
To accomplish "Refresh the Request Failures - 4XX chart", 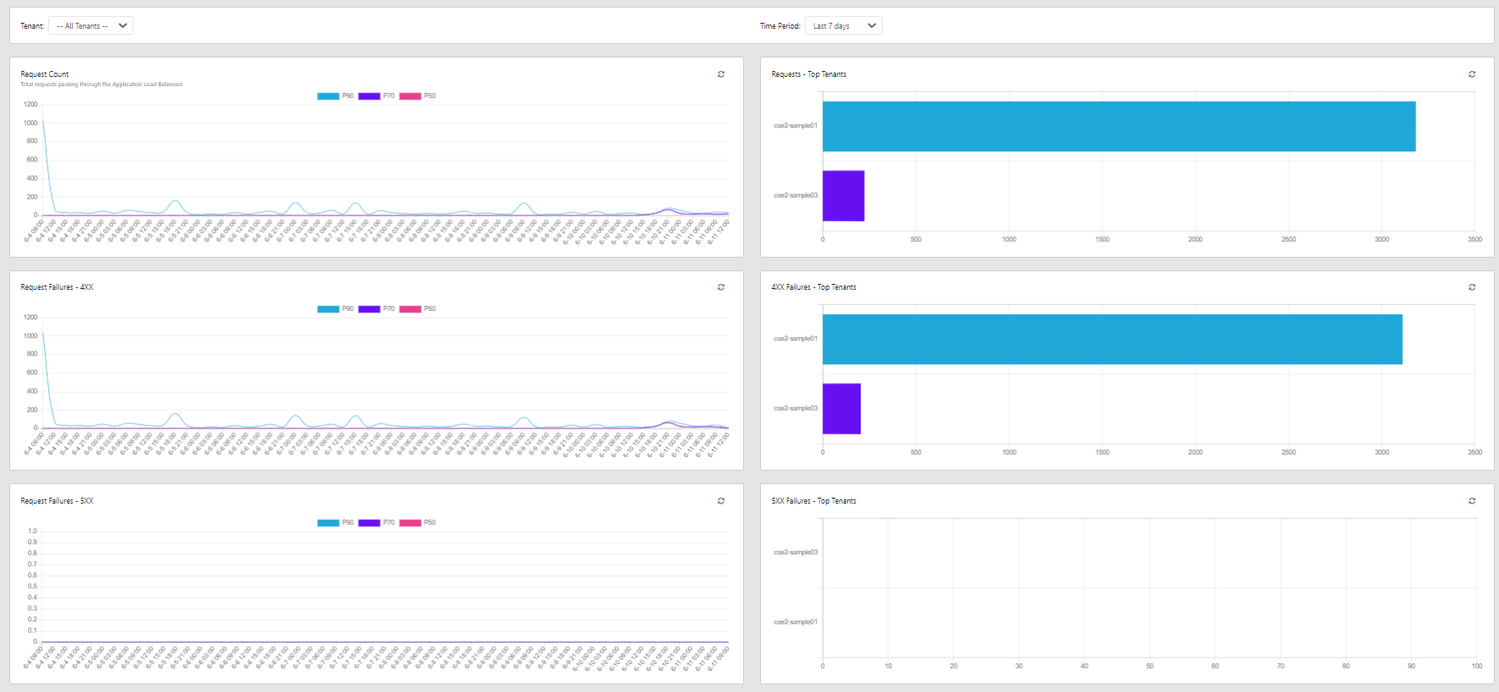I will click(x=721, y=287).
